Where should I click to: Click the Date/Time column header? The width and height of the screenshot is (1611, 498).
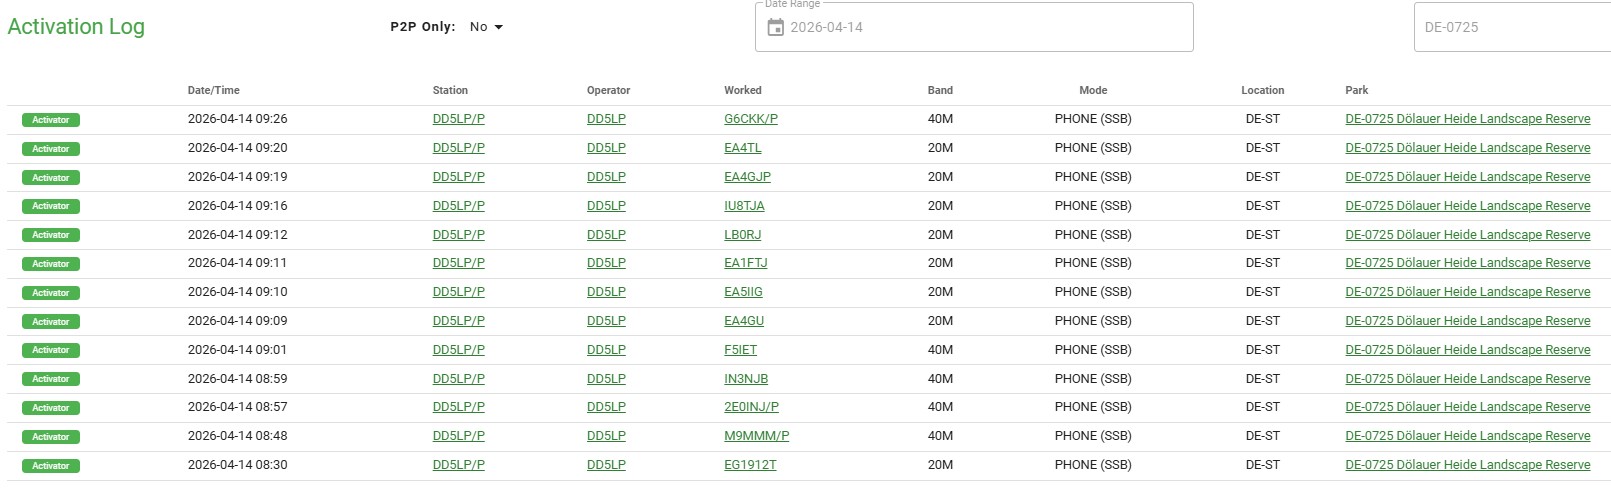(x=213, y=90)
